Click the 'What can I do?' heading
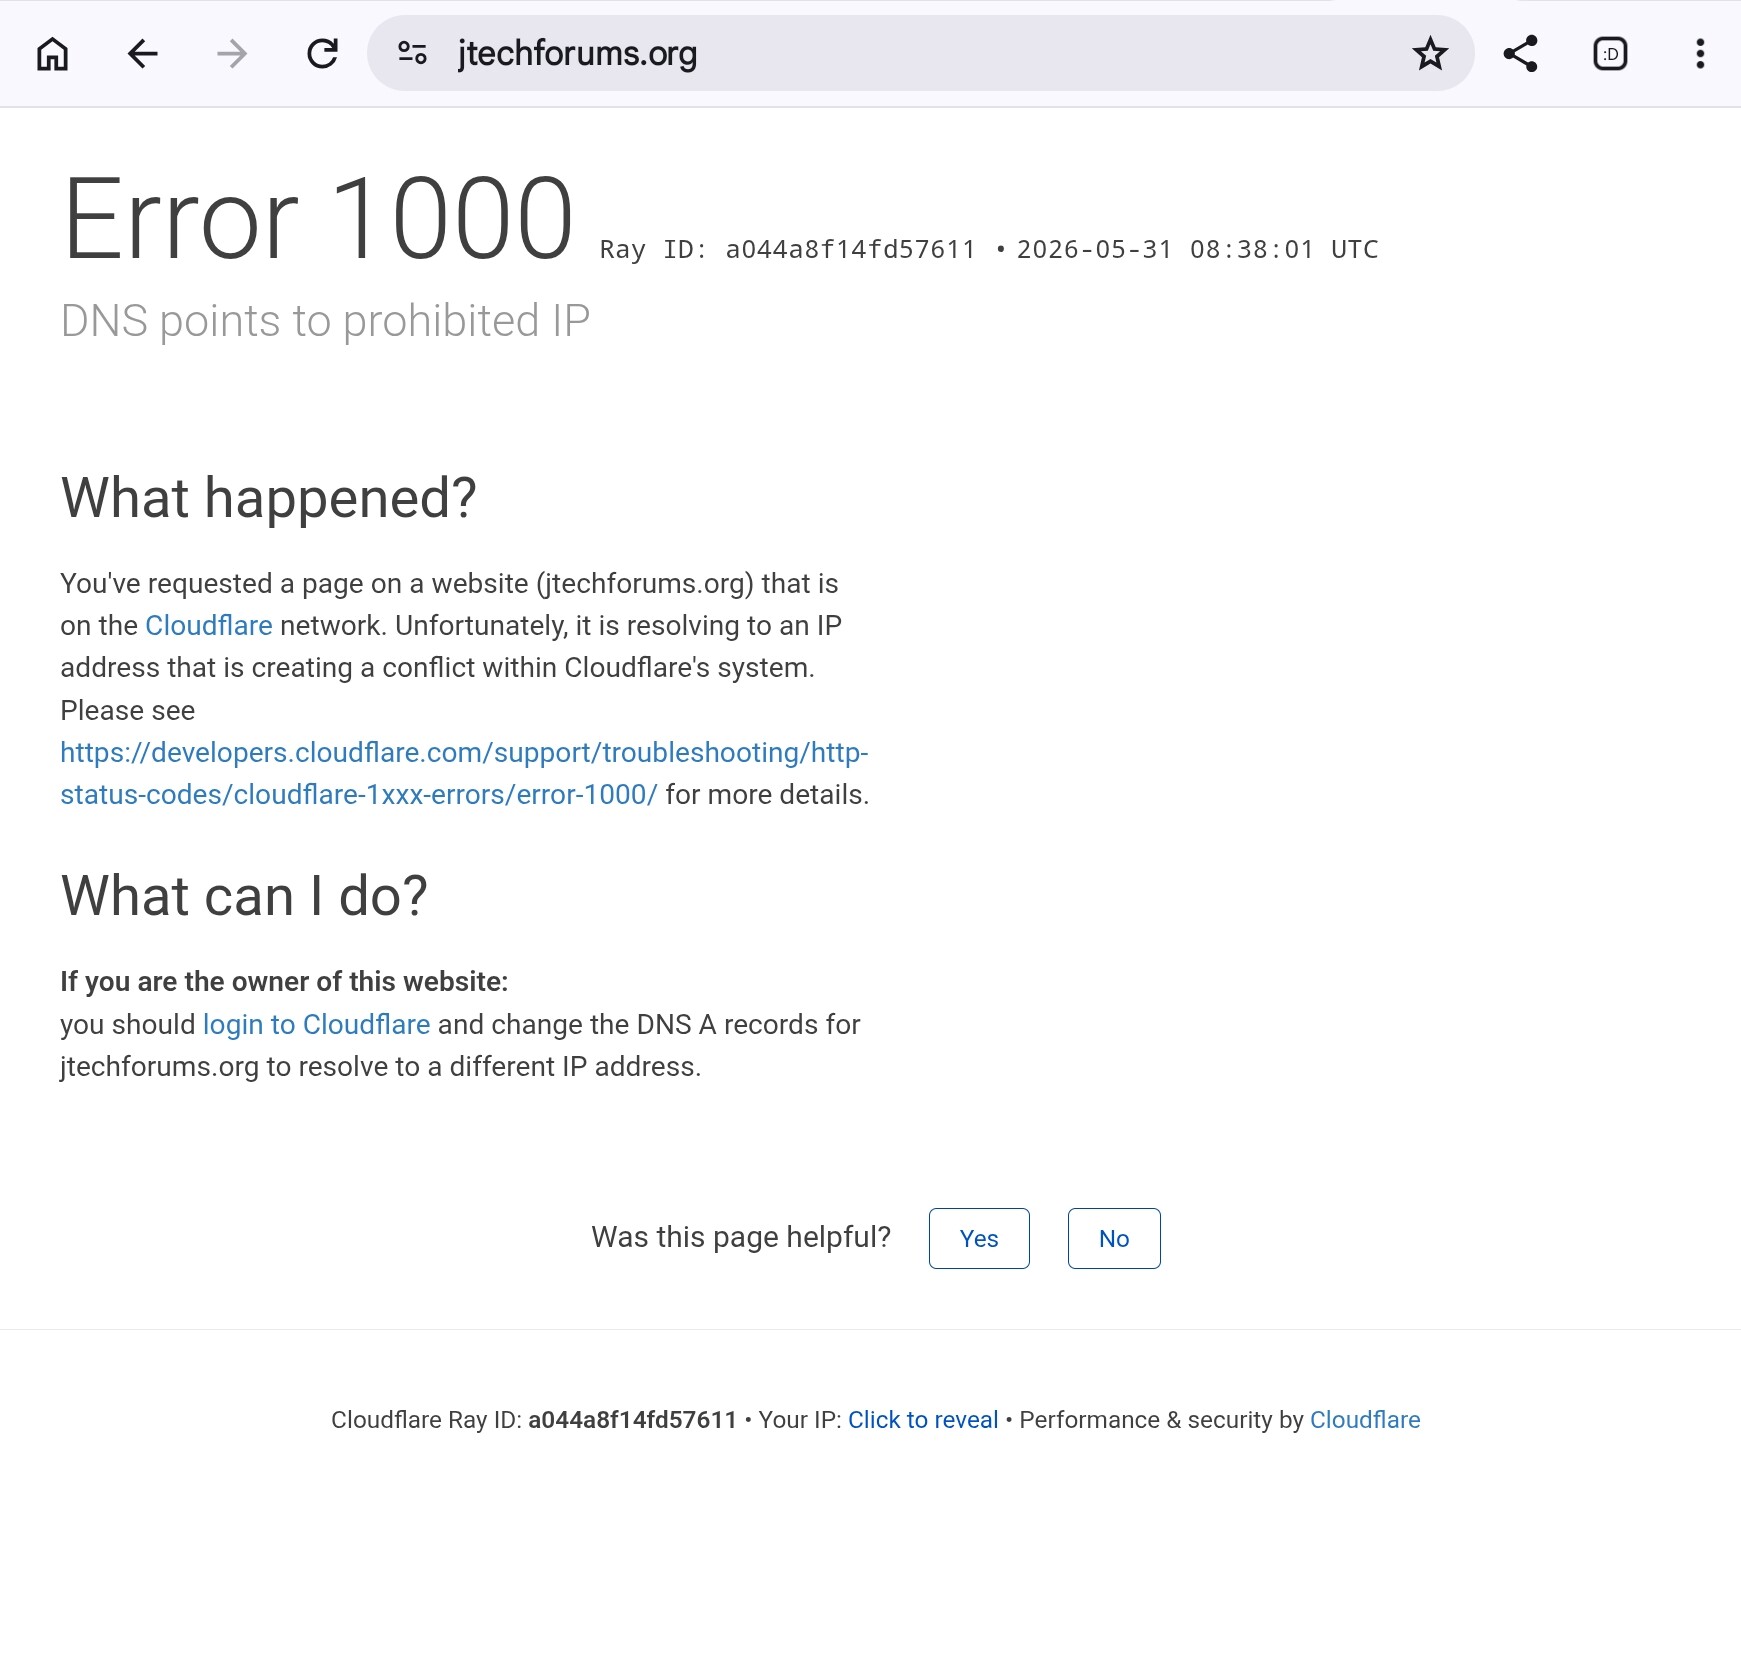Viewport: 1741px width, 1672px height. 244,896
